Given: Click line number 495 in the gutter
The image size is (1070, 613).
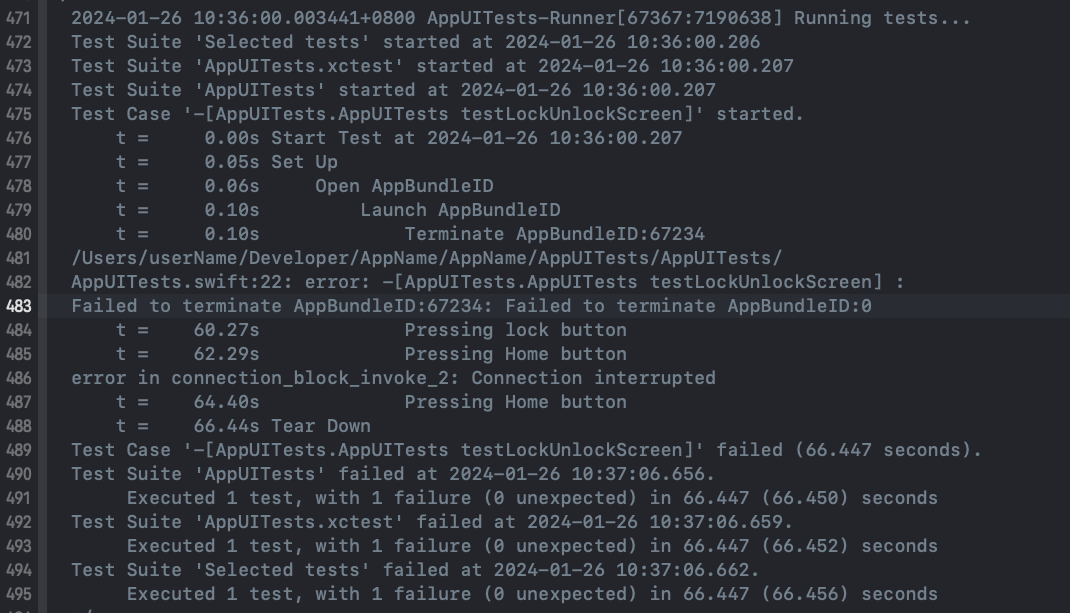Looking at the screenshot, I should (19, 594).
